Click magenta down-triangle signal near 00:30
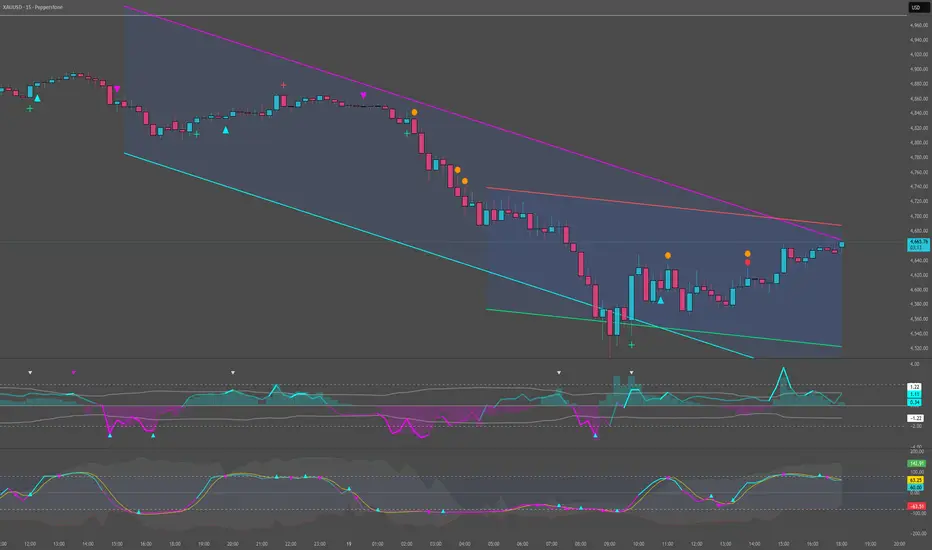 coord(363,95)
